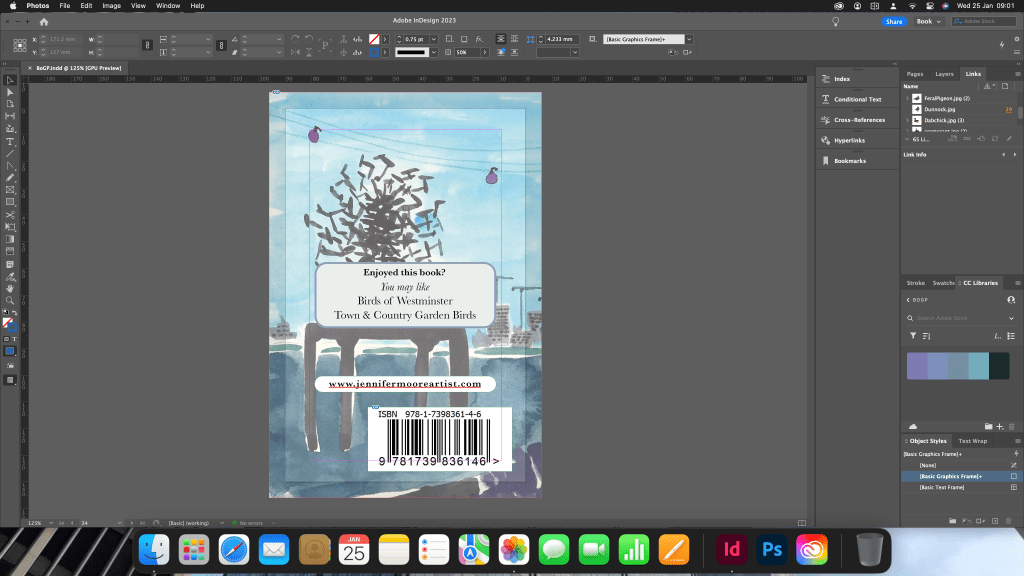This screenshot has height=576, width=1024.
Task: Select the Selection tool arrow
Action: 10,80
